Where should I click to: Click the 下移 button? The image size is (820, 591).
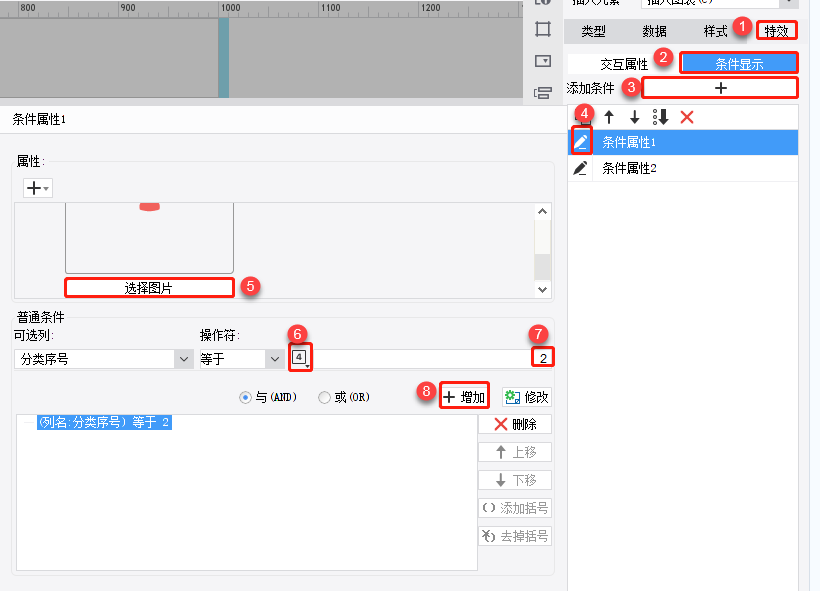click(515, 480)
